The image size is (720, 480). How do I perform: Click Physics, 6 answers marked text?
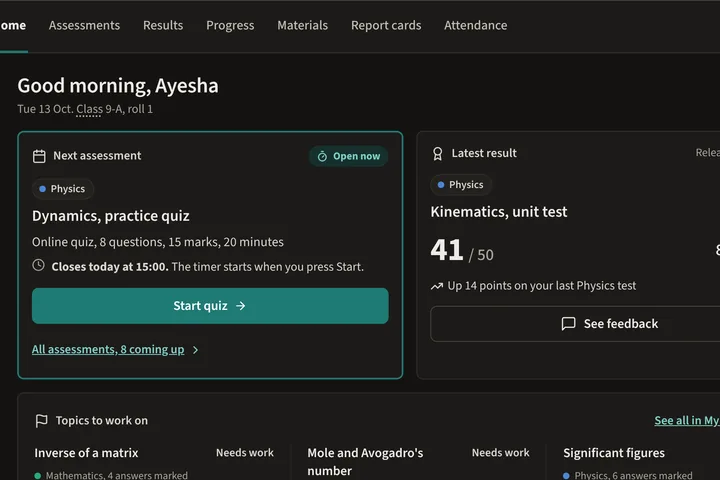[x=634, y=475]
